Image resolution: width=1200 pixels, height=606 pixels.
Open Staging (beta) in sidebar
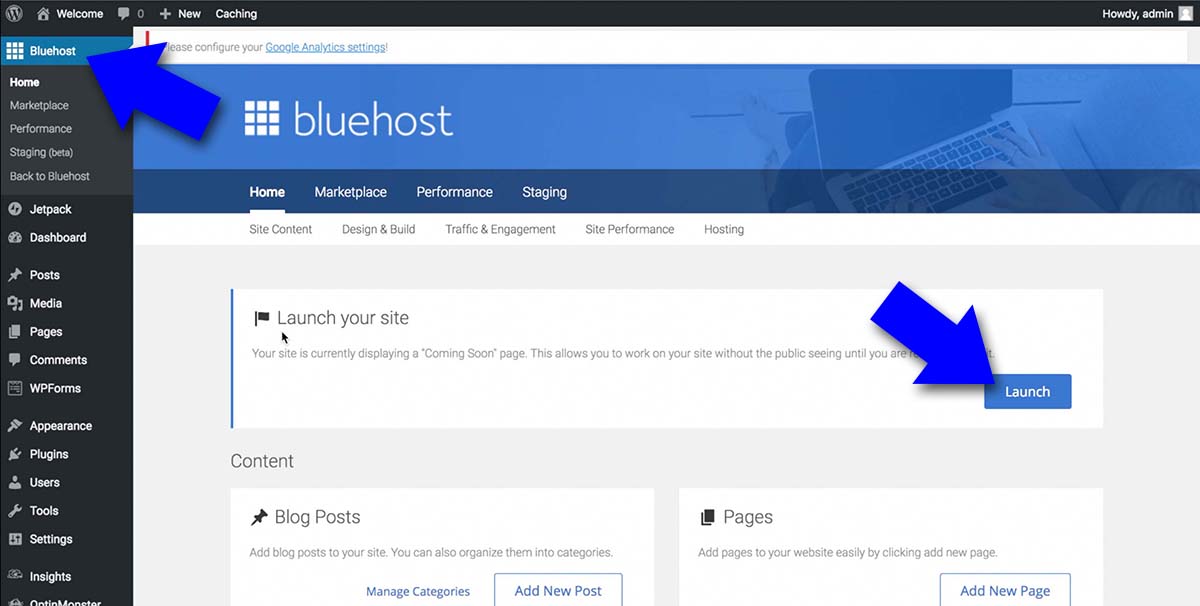(x=41, y=152)
